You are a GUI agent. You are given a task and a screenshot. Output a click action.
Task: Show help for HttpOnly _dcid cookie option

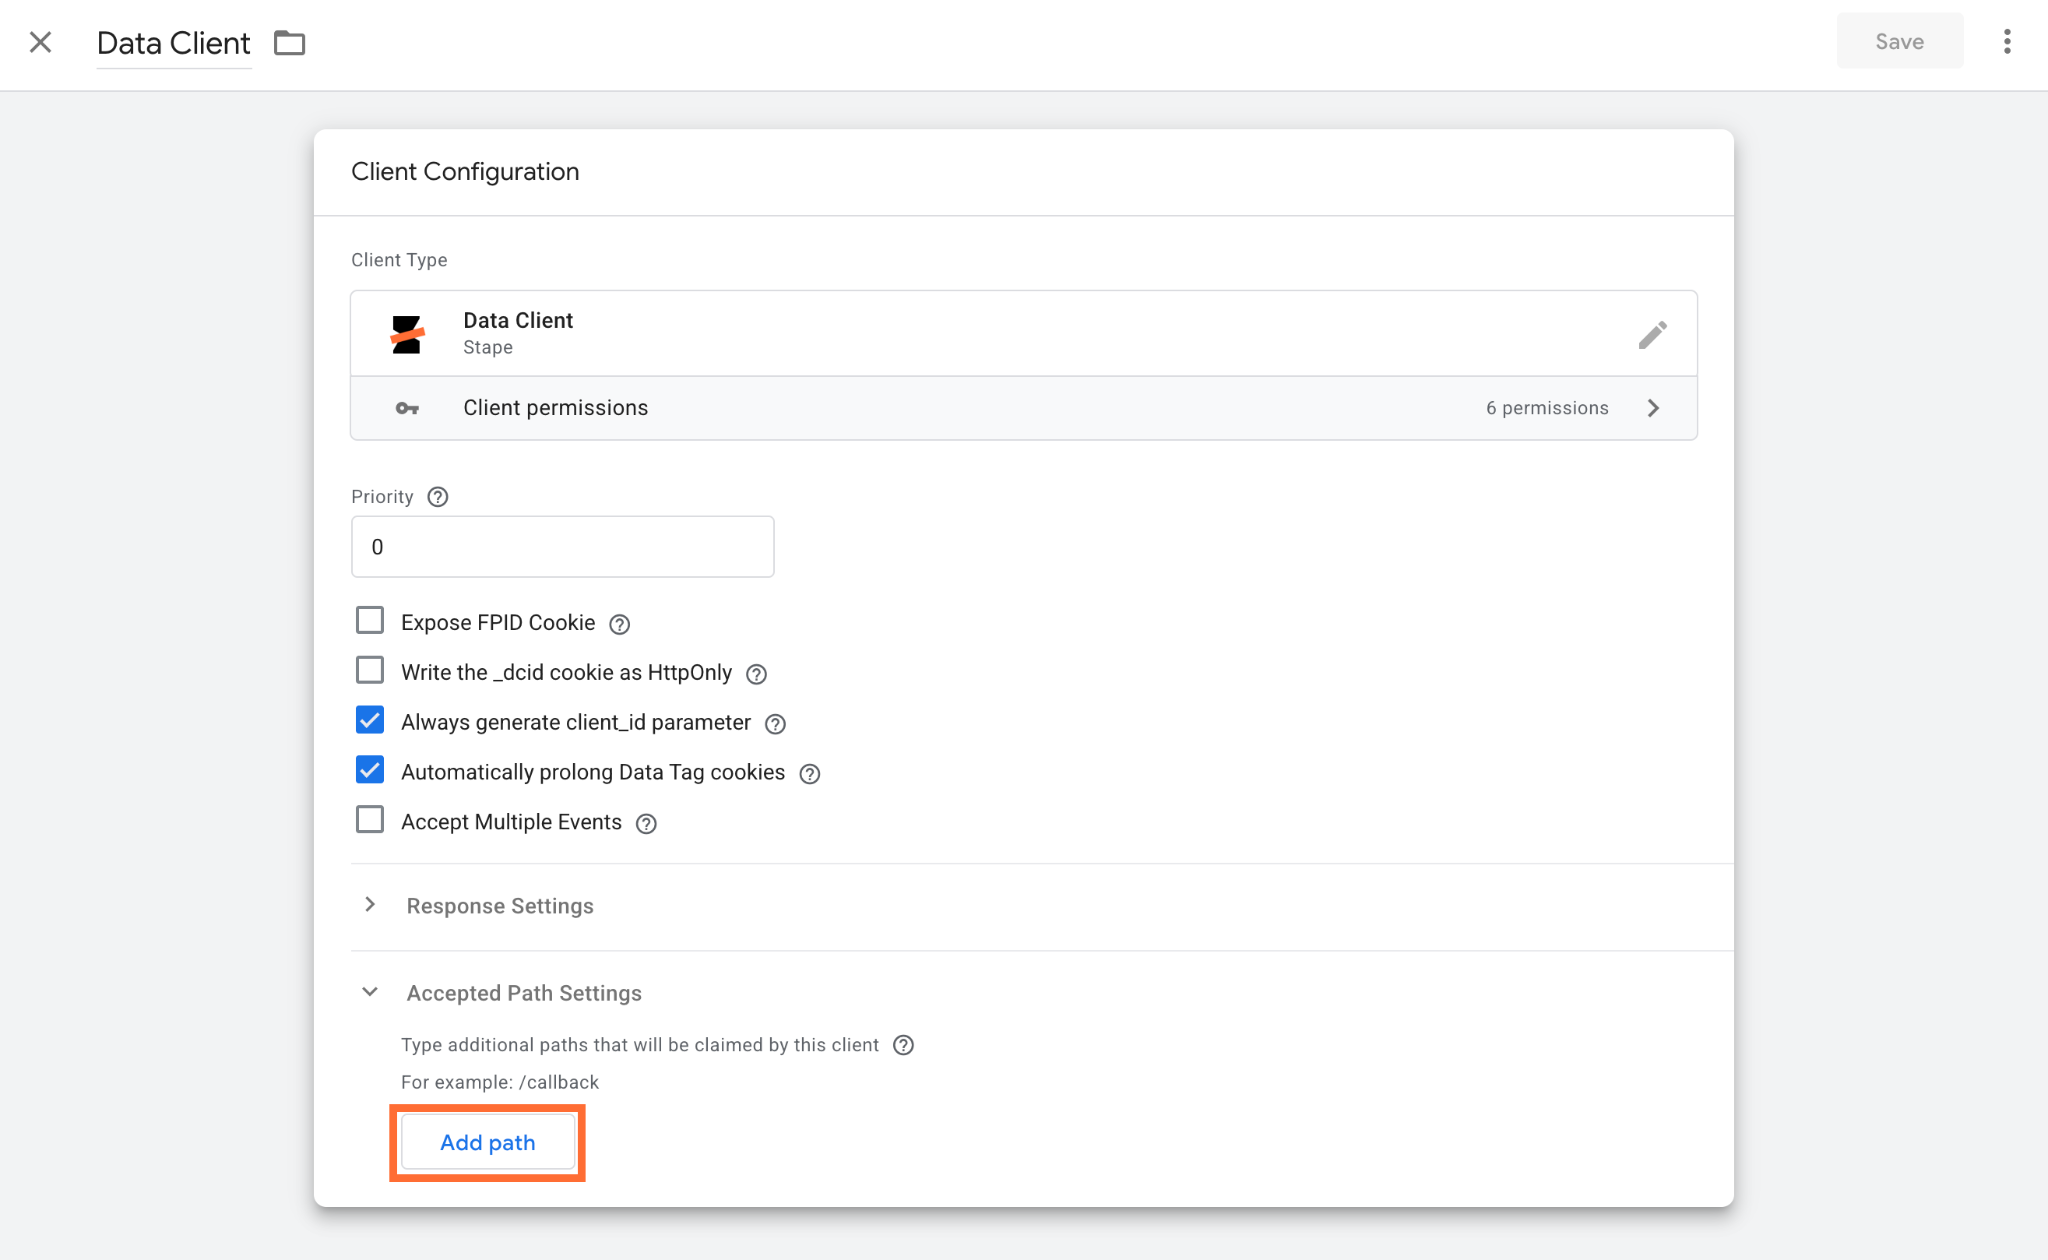[756, 674]
